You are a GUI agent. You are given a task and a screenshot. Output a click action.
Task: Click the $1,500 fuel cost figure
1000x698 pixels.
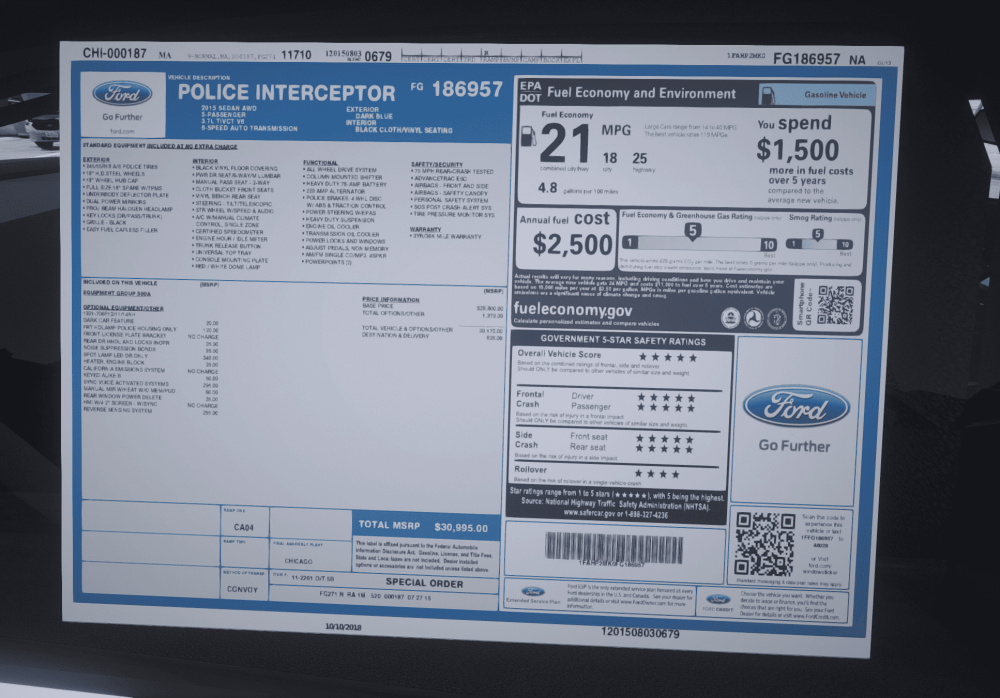[798, 150]
